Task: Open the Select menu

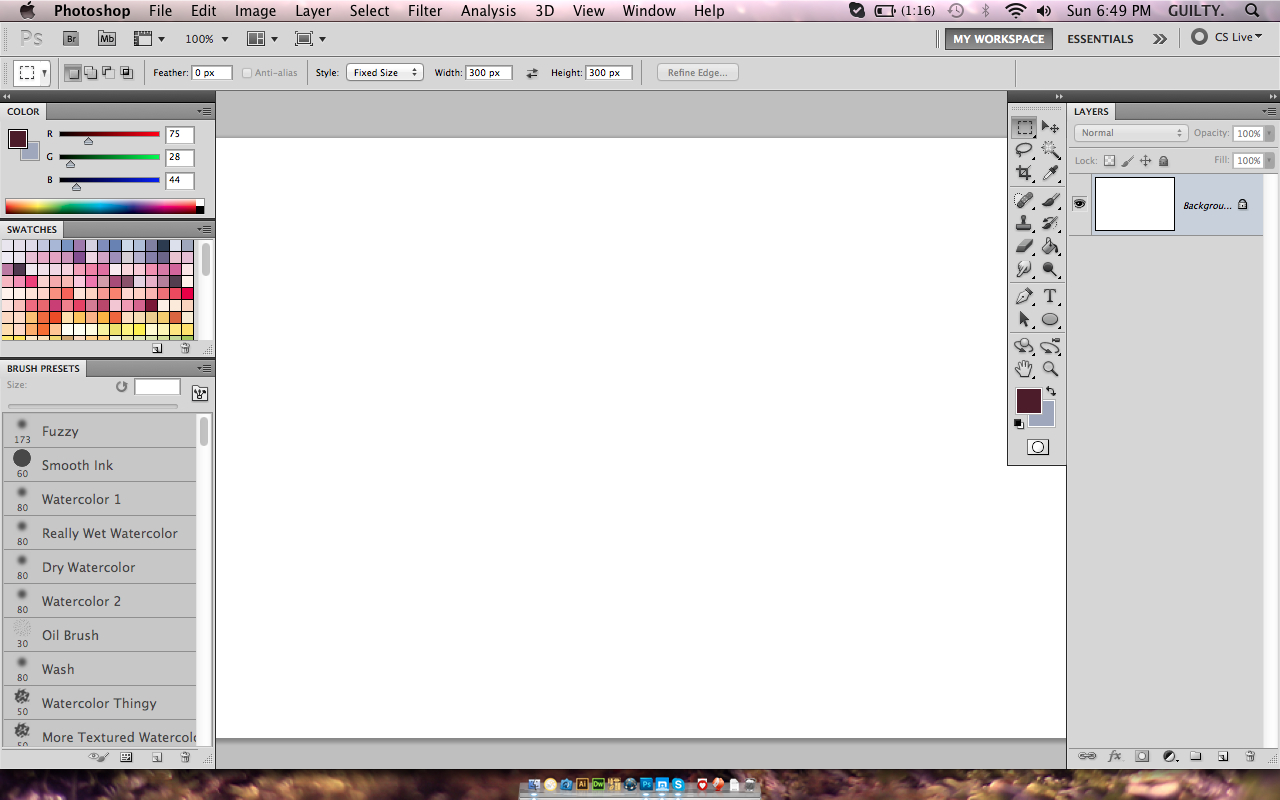Action: coord(369,11)
